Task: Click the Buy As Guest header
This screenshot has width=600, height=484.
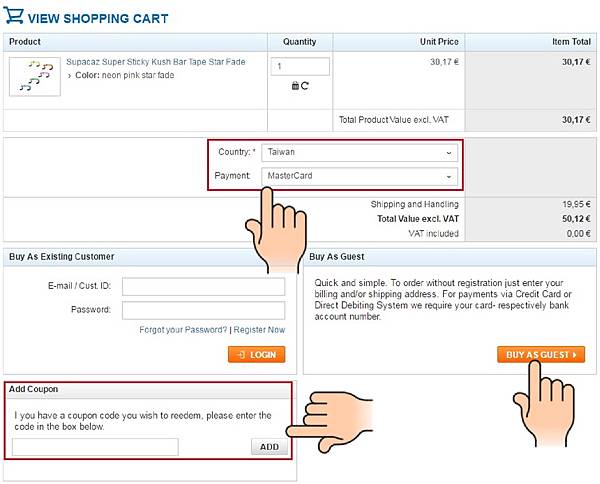Action: 337,257
